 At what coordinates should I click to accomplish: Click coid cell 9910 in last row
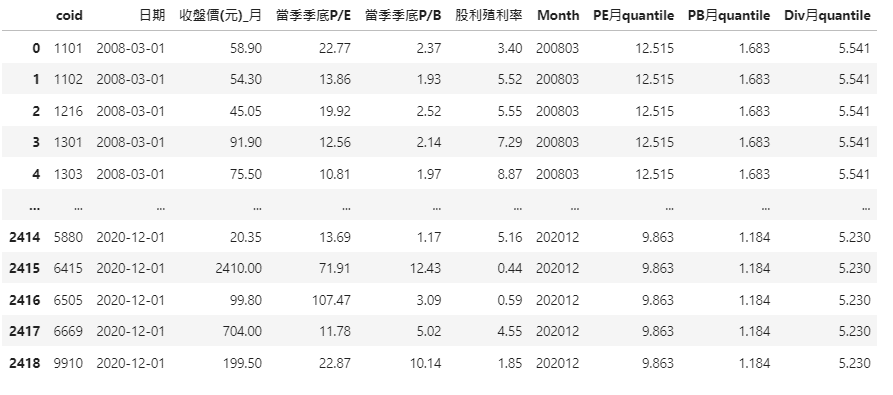68,363
